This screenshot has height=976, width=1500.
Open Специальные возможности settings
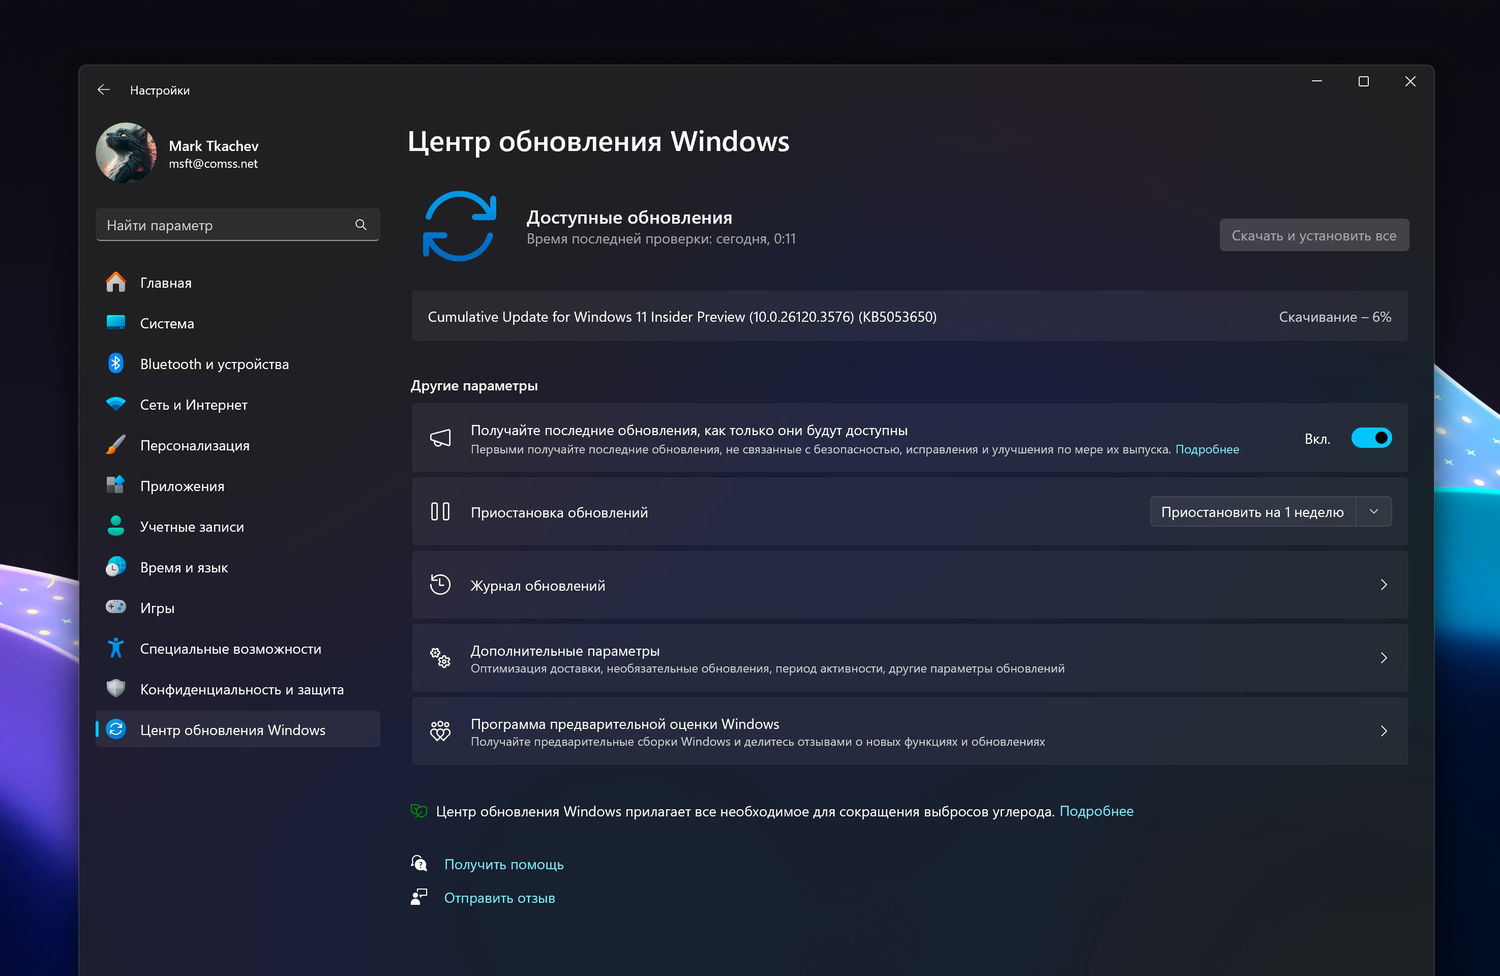238,648
